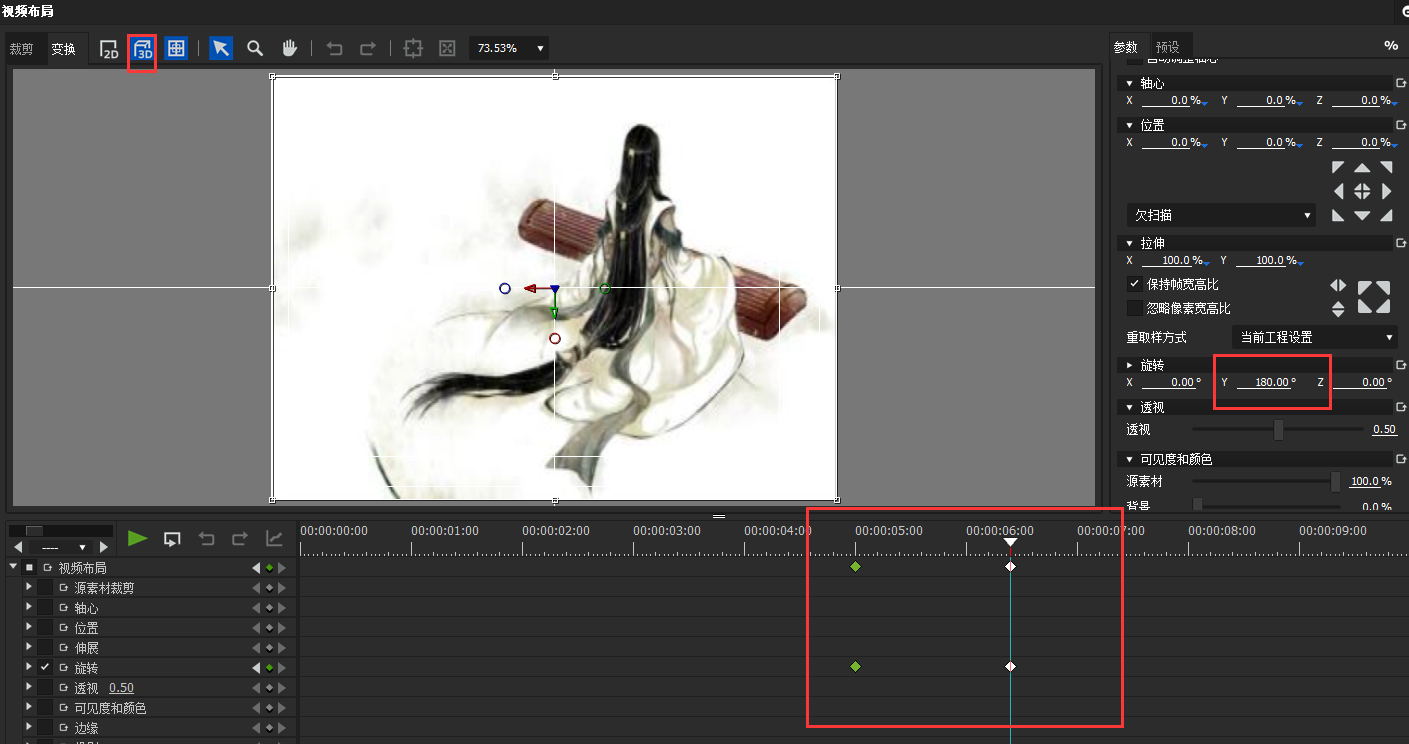Click the bottom-left corner position arrow
Image resolution: width=1409 pixels, height=744 pixels.
click(x=1338, y=215)
